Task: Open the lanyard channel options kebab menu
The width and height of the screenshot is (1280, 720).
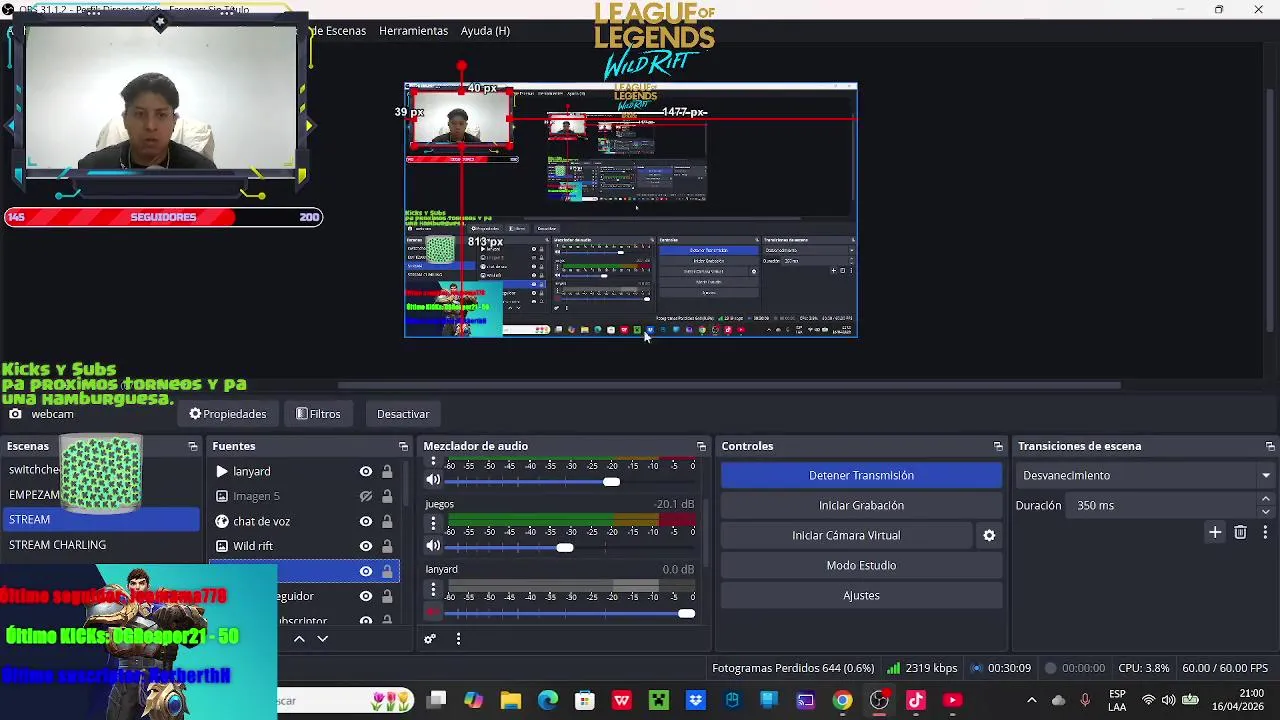Action: coord(433,588)
